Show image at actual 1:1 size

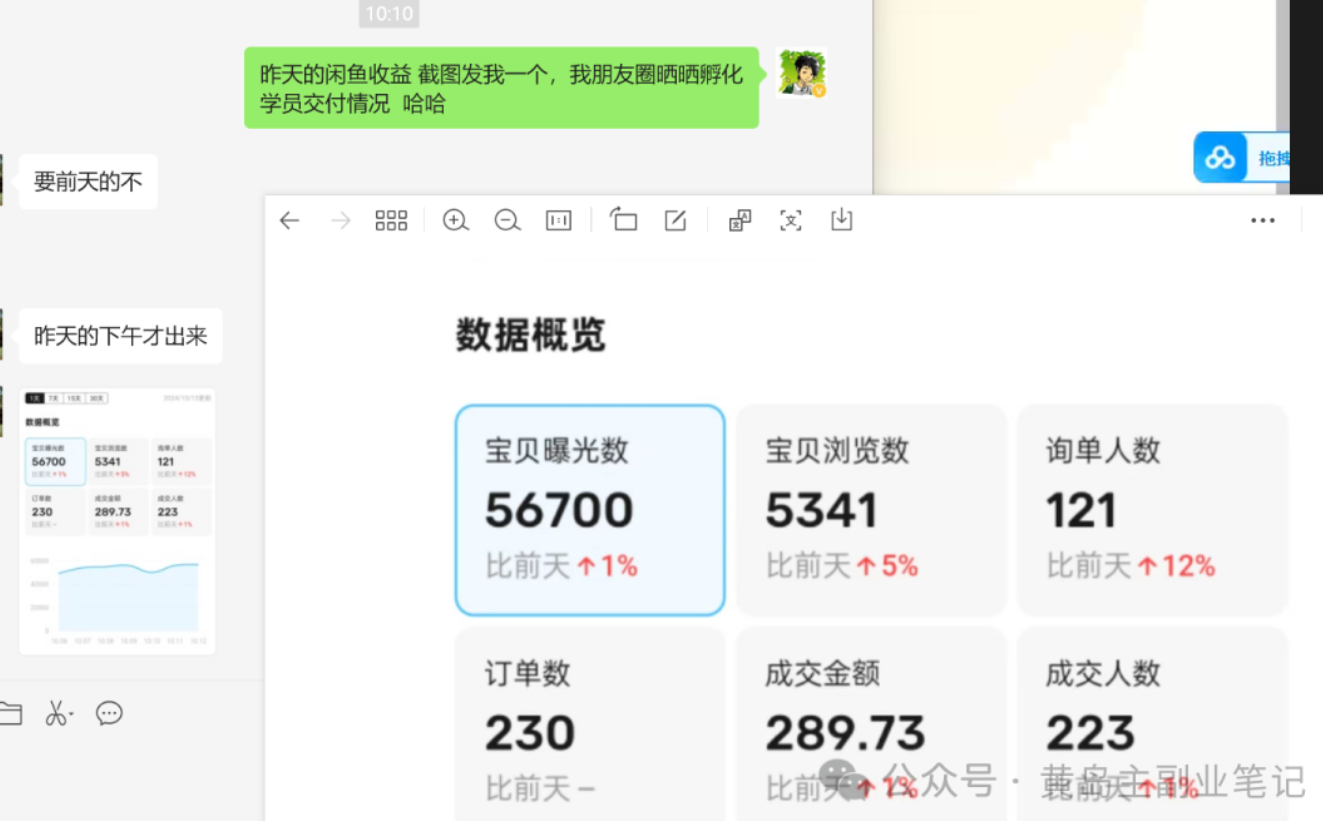click(x=559, y=221)
